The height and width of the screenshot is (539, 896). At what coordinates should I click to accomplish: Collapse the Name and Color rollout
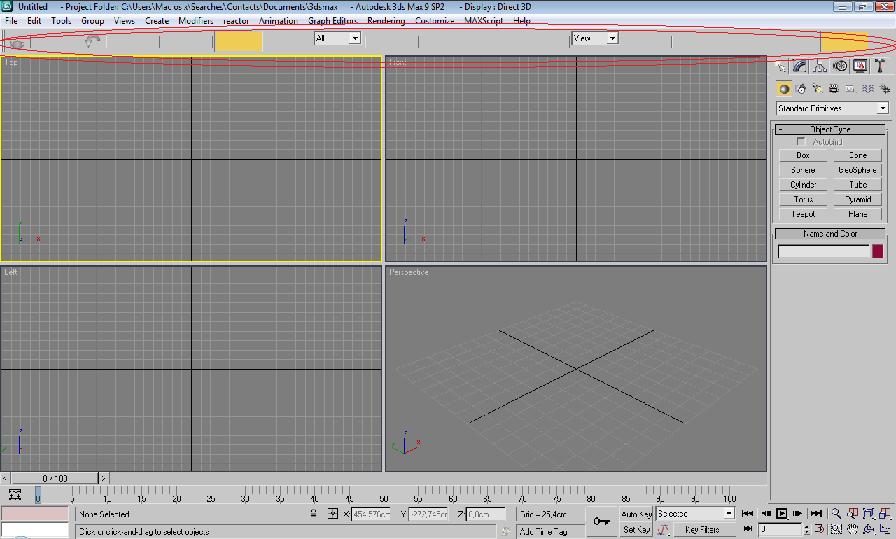(x=830, y=234)
